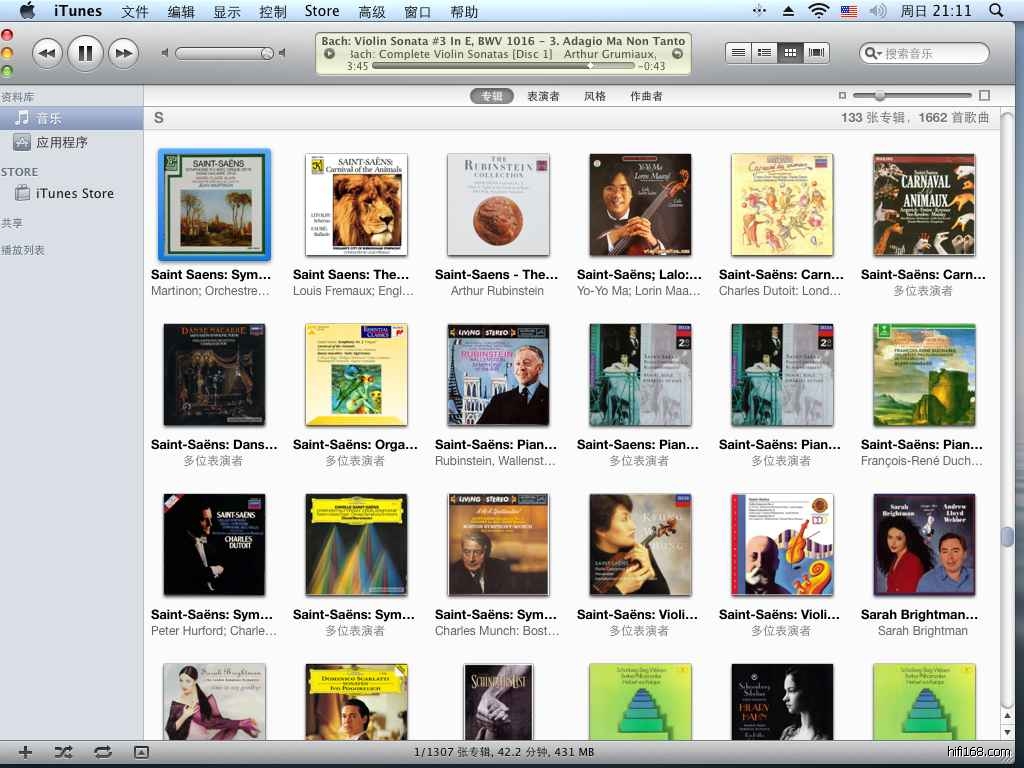Switch to the 作曲者 tab

(646, 96)
